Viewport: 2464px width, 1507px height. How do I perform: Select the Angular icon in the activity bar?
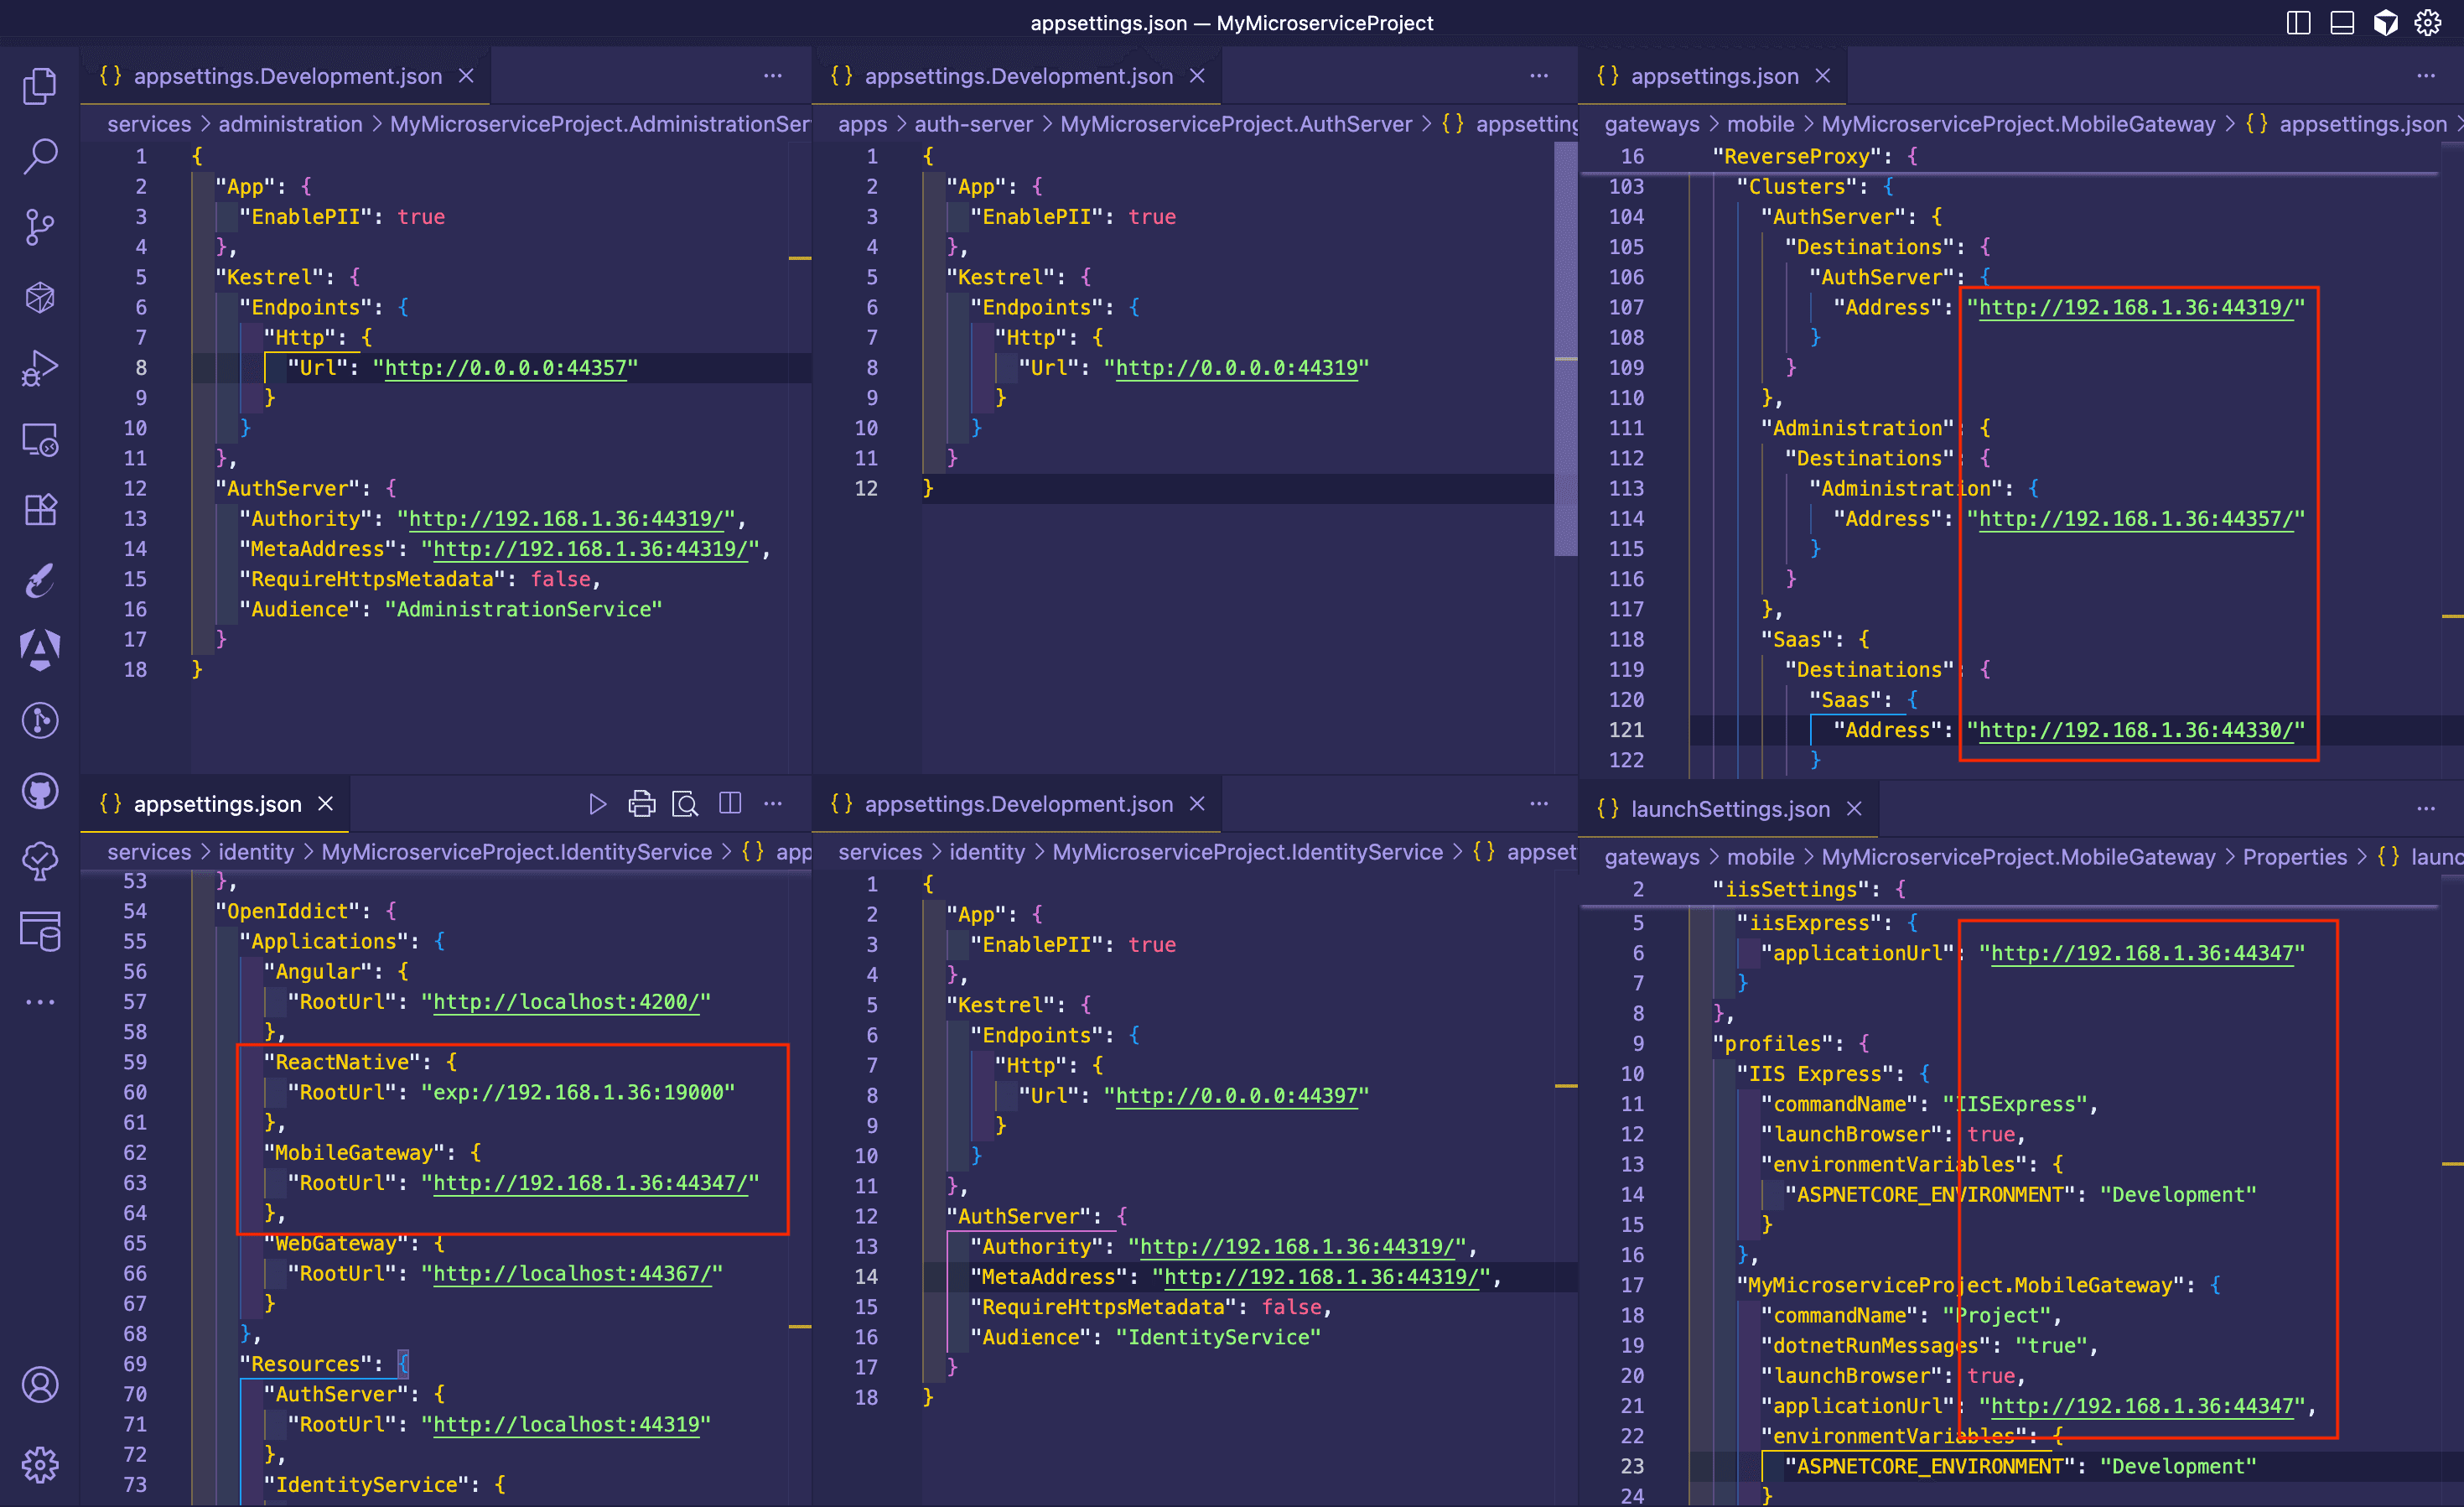(x=40, y=648)
